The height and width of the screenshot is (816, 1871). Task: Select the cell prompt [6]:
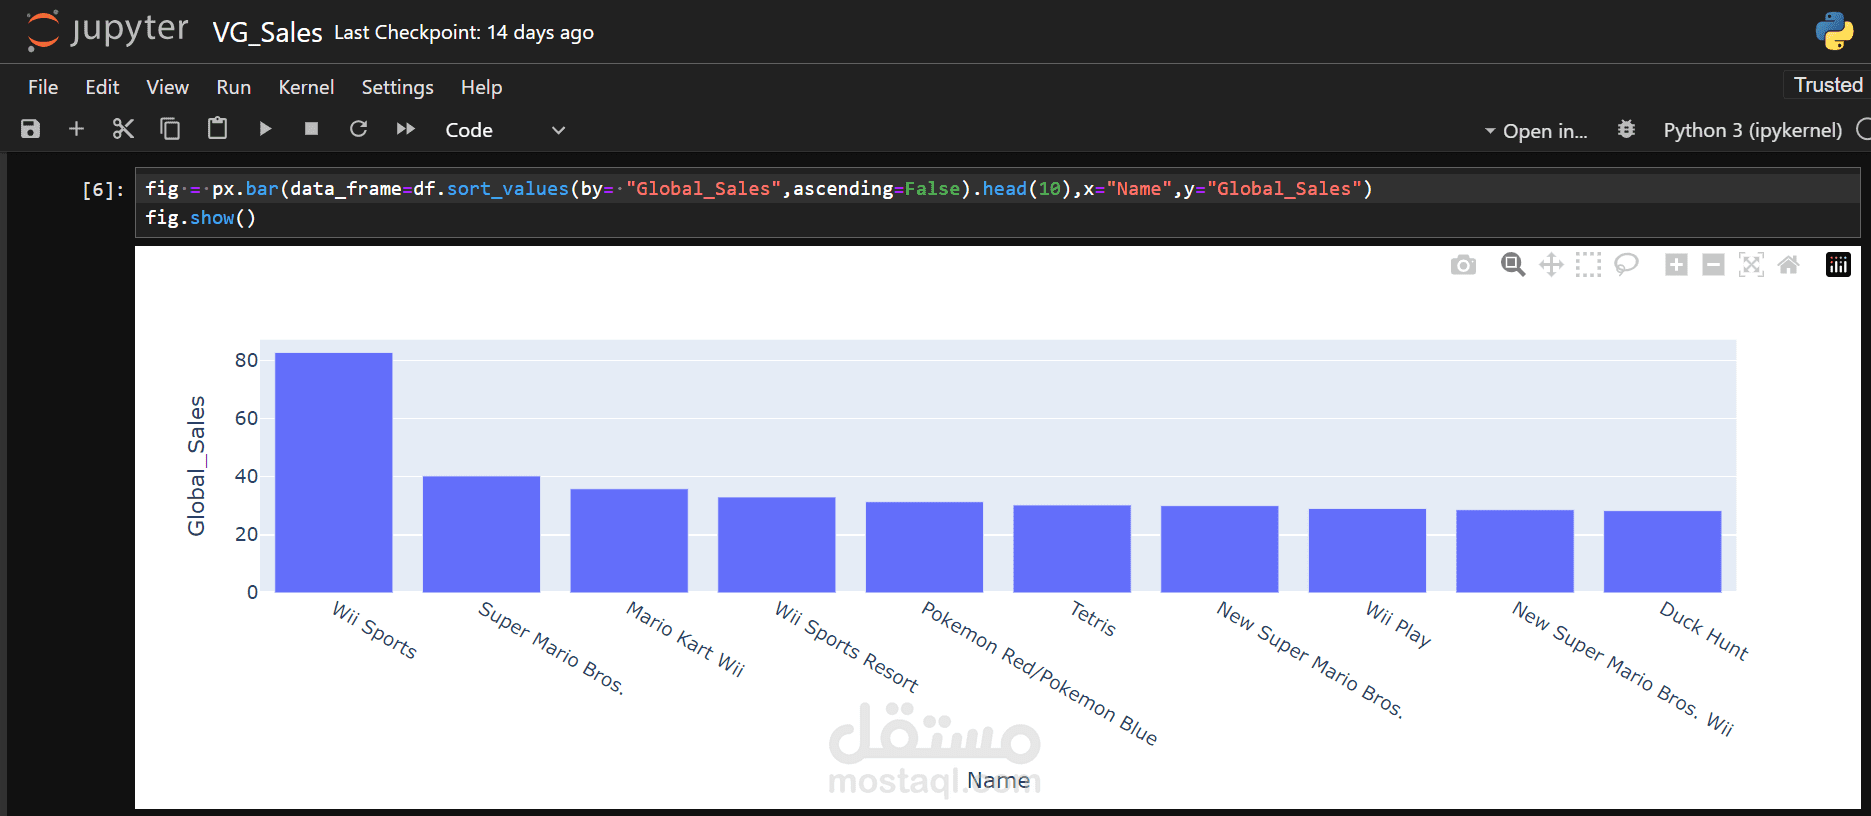coord(103,189)
